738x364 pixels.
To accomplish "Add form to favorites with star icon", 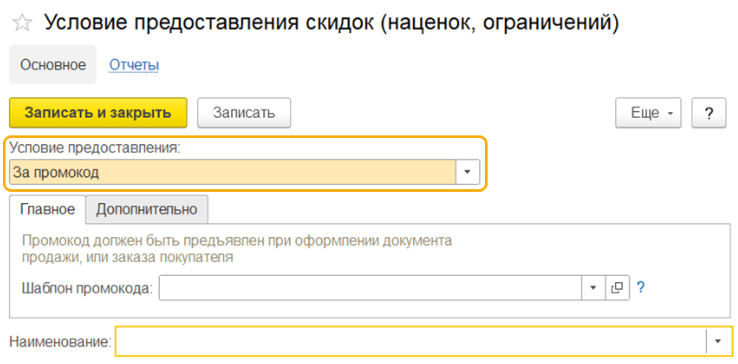I will [23, 23].
